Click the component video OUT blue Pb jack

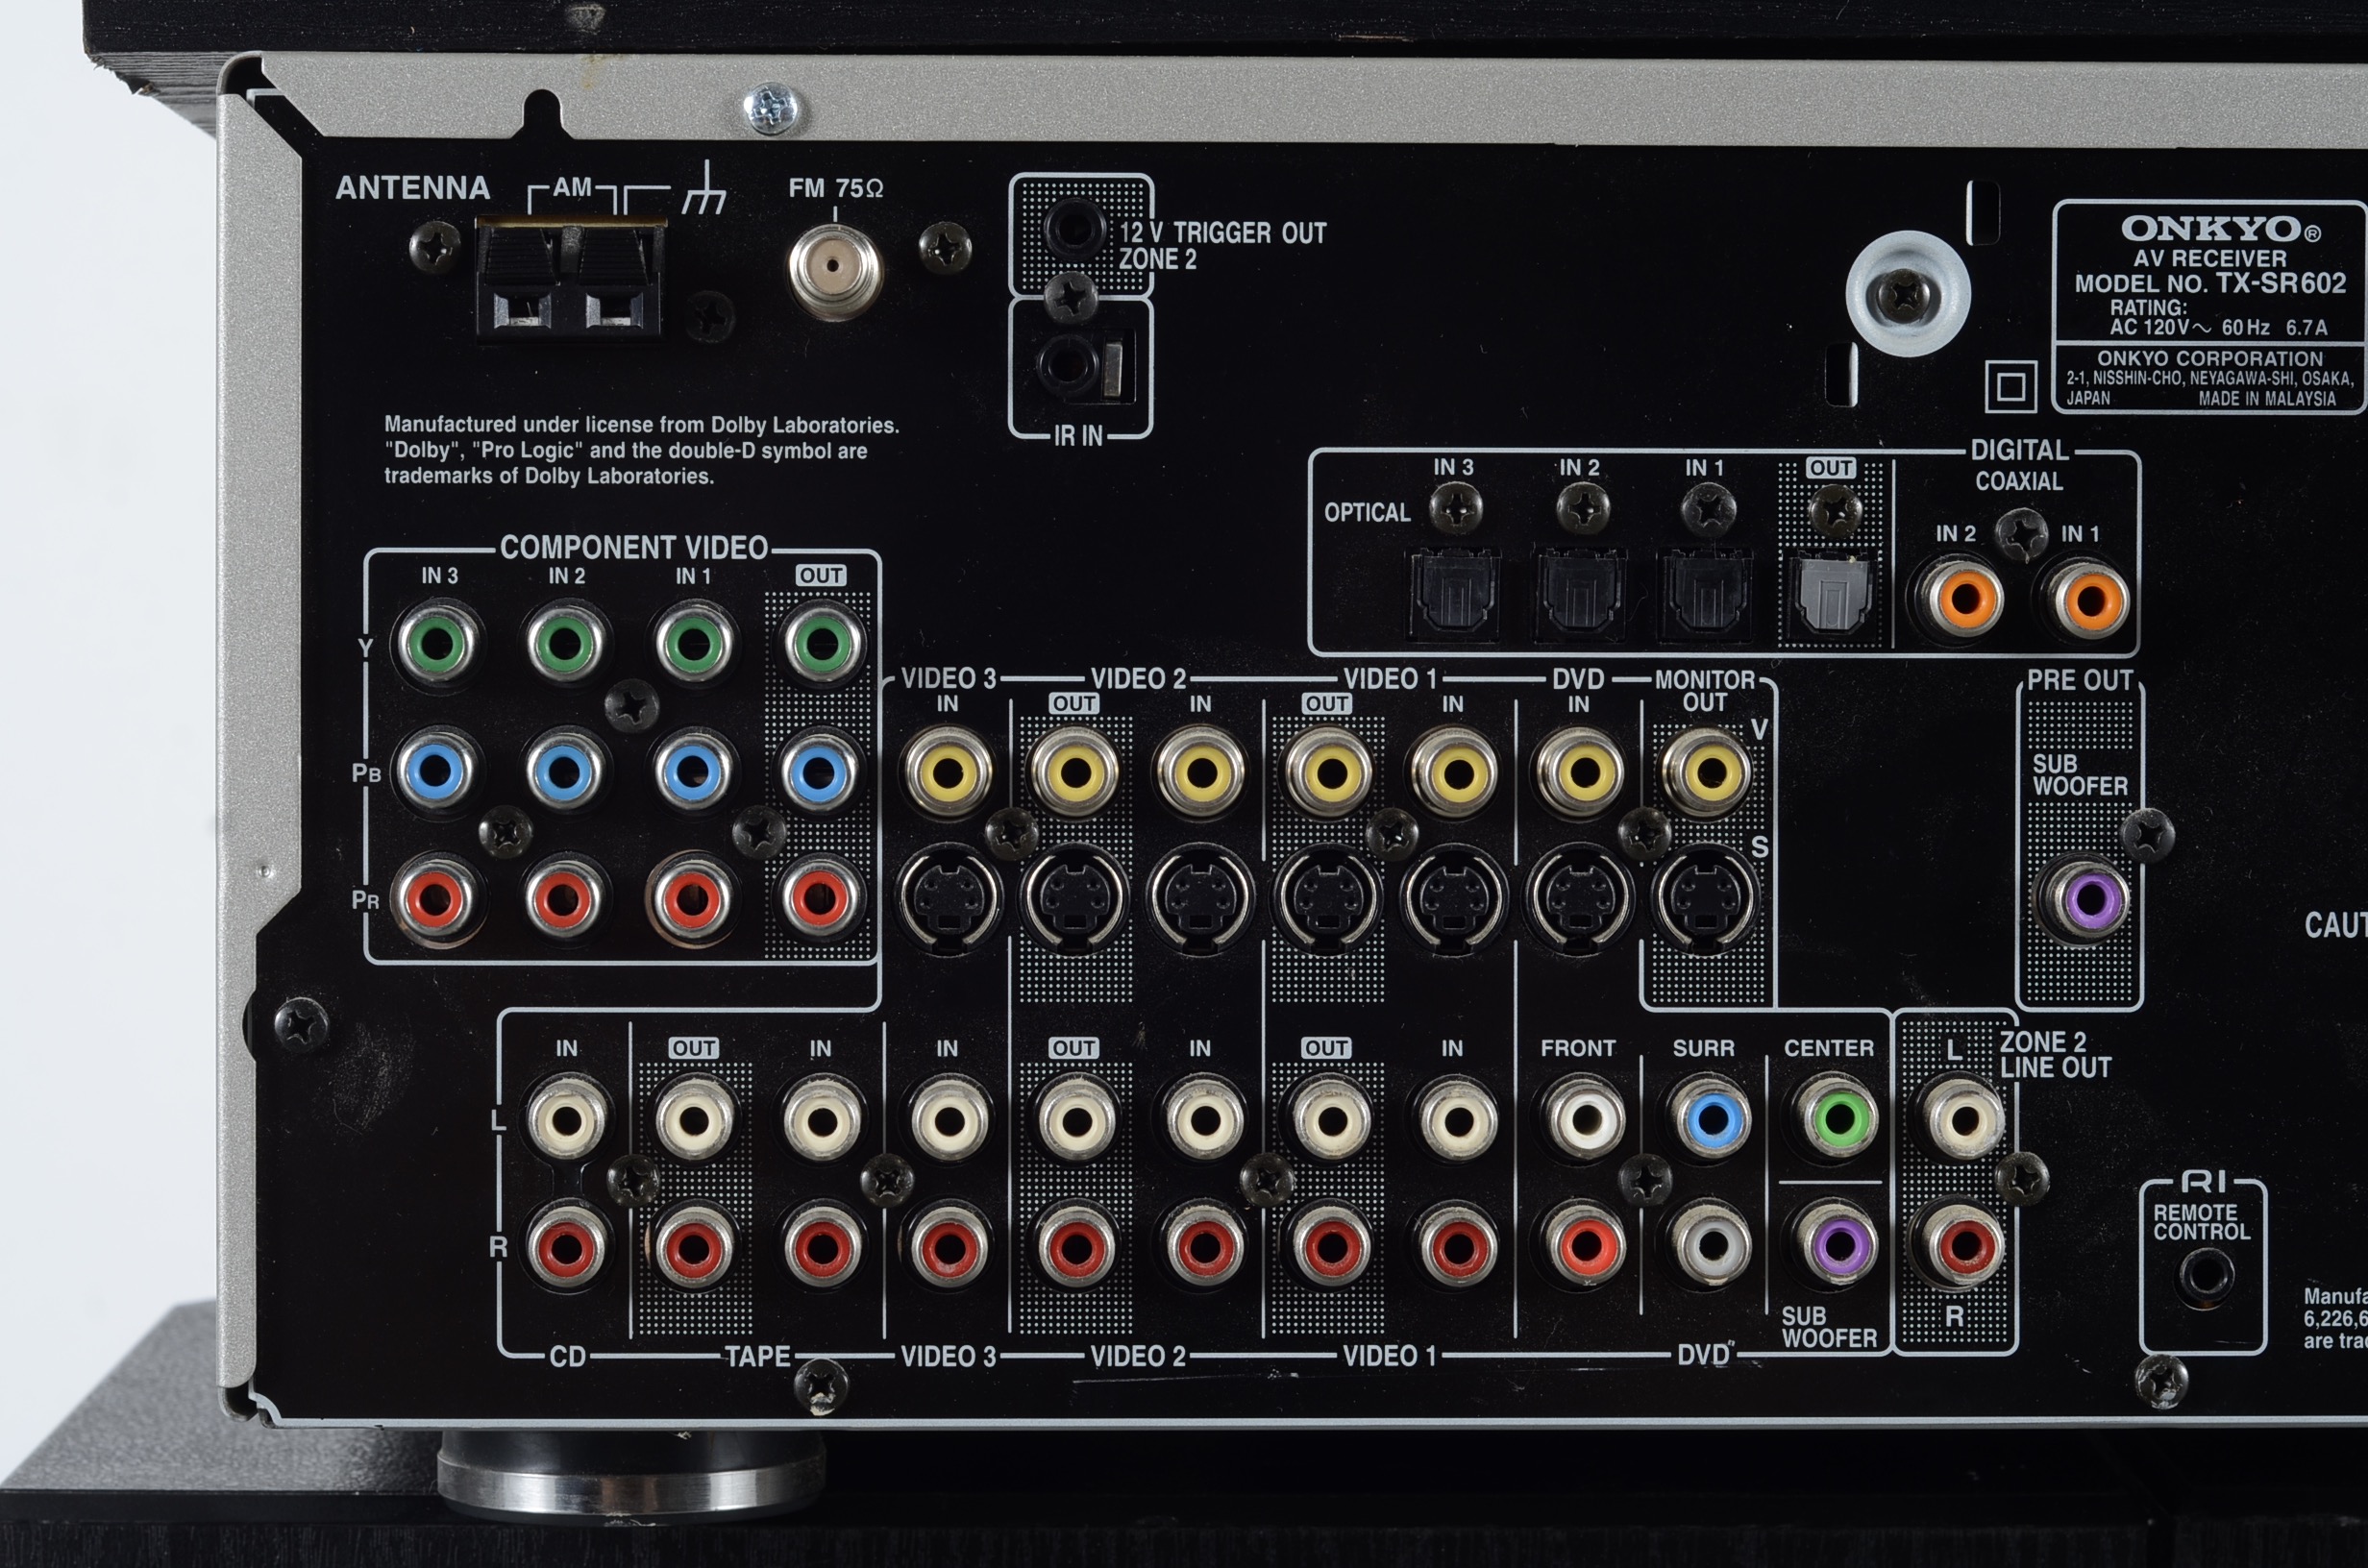click(x=820, y=772)
